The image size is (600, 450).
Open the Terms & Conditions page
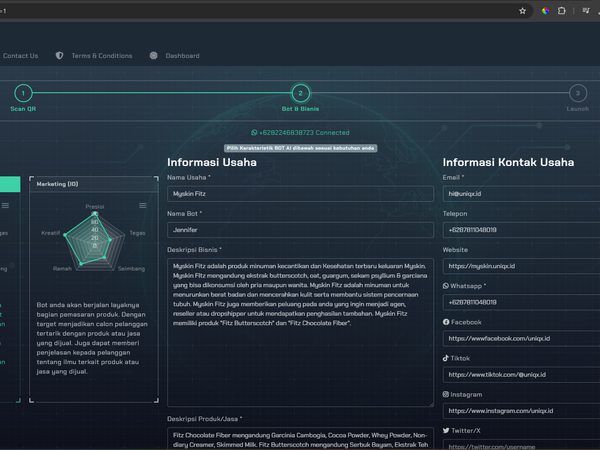[102, 56]
